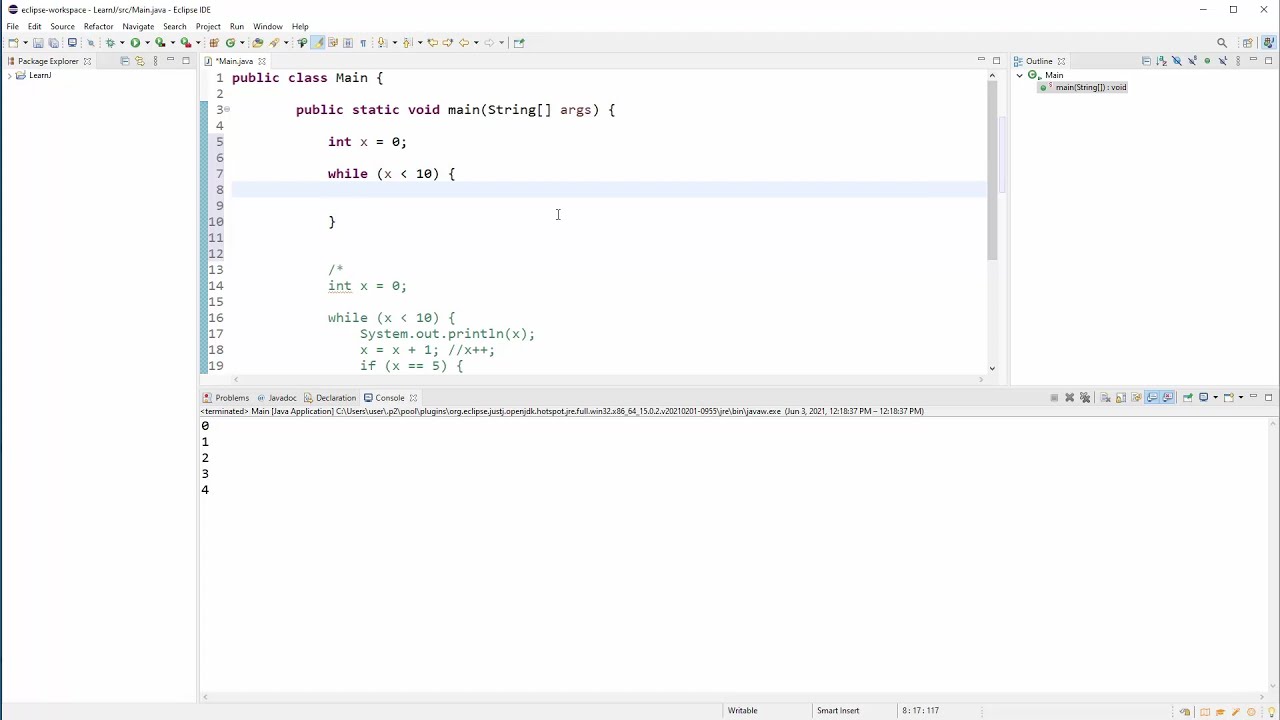Image resolution: width=1280 pixels, height=720 pixels.
Task: Click the Smart Insert status bar entry
Action: [838, 711]
